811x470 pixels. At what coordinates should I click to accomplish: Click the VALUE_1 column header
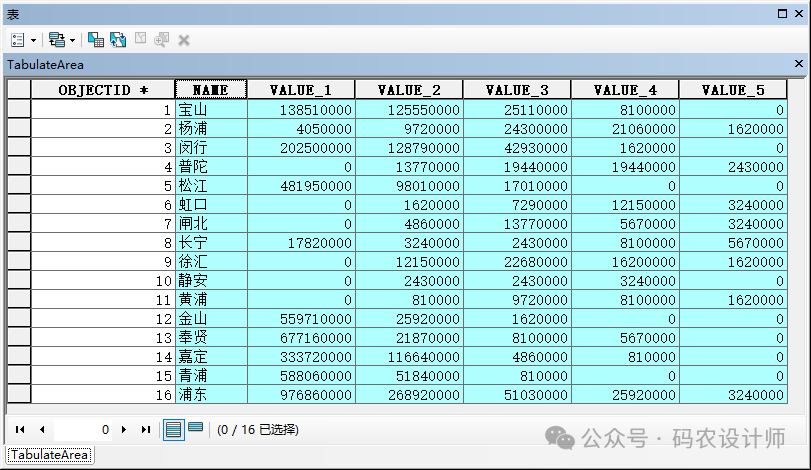click(x=301, y=90)
